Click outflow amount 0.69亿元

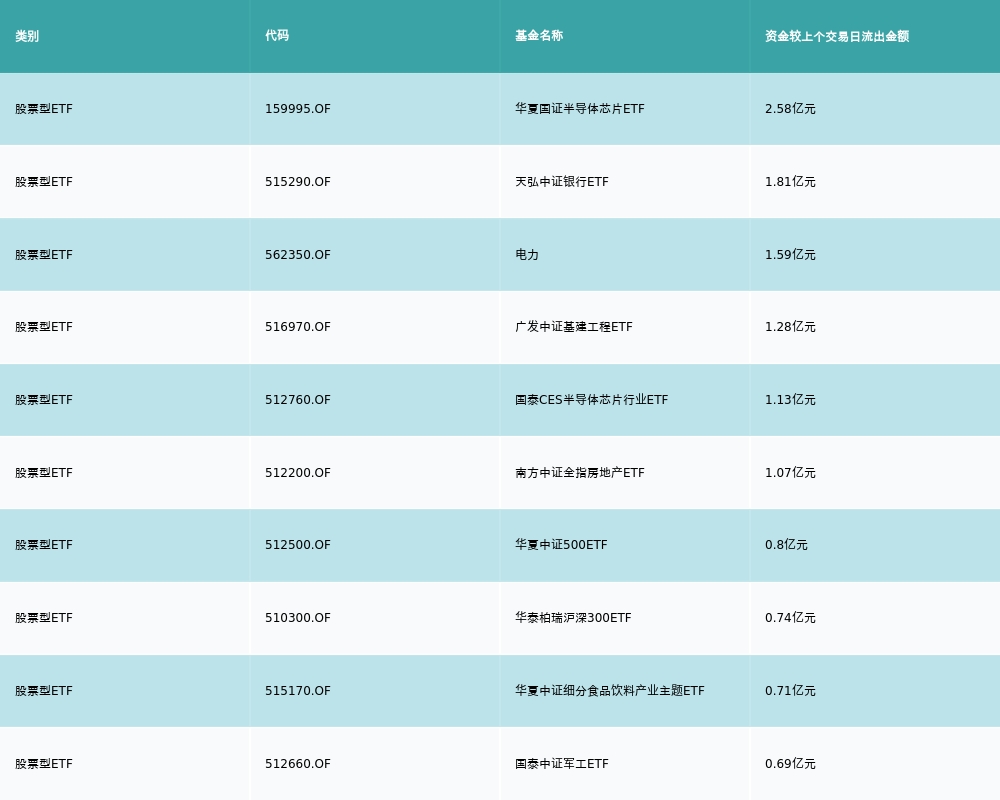click(x=790, y=764)
